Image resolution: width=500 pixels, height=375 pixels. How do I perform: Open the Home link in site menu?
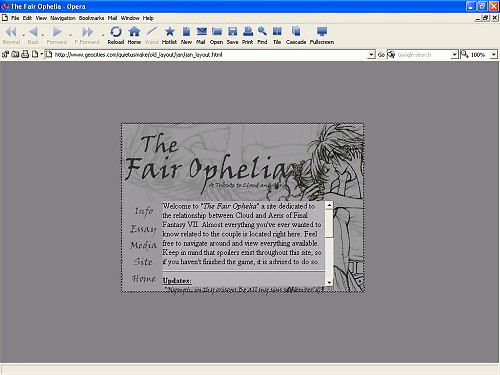pos(144,278)
